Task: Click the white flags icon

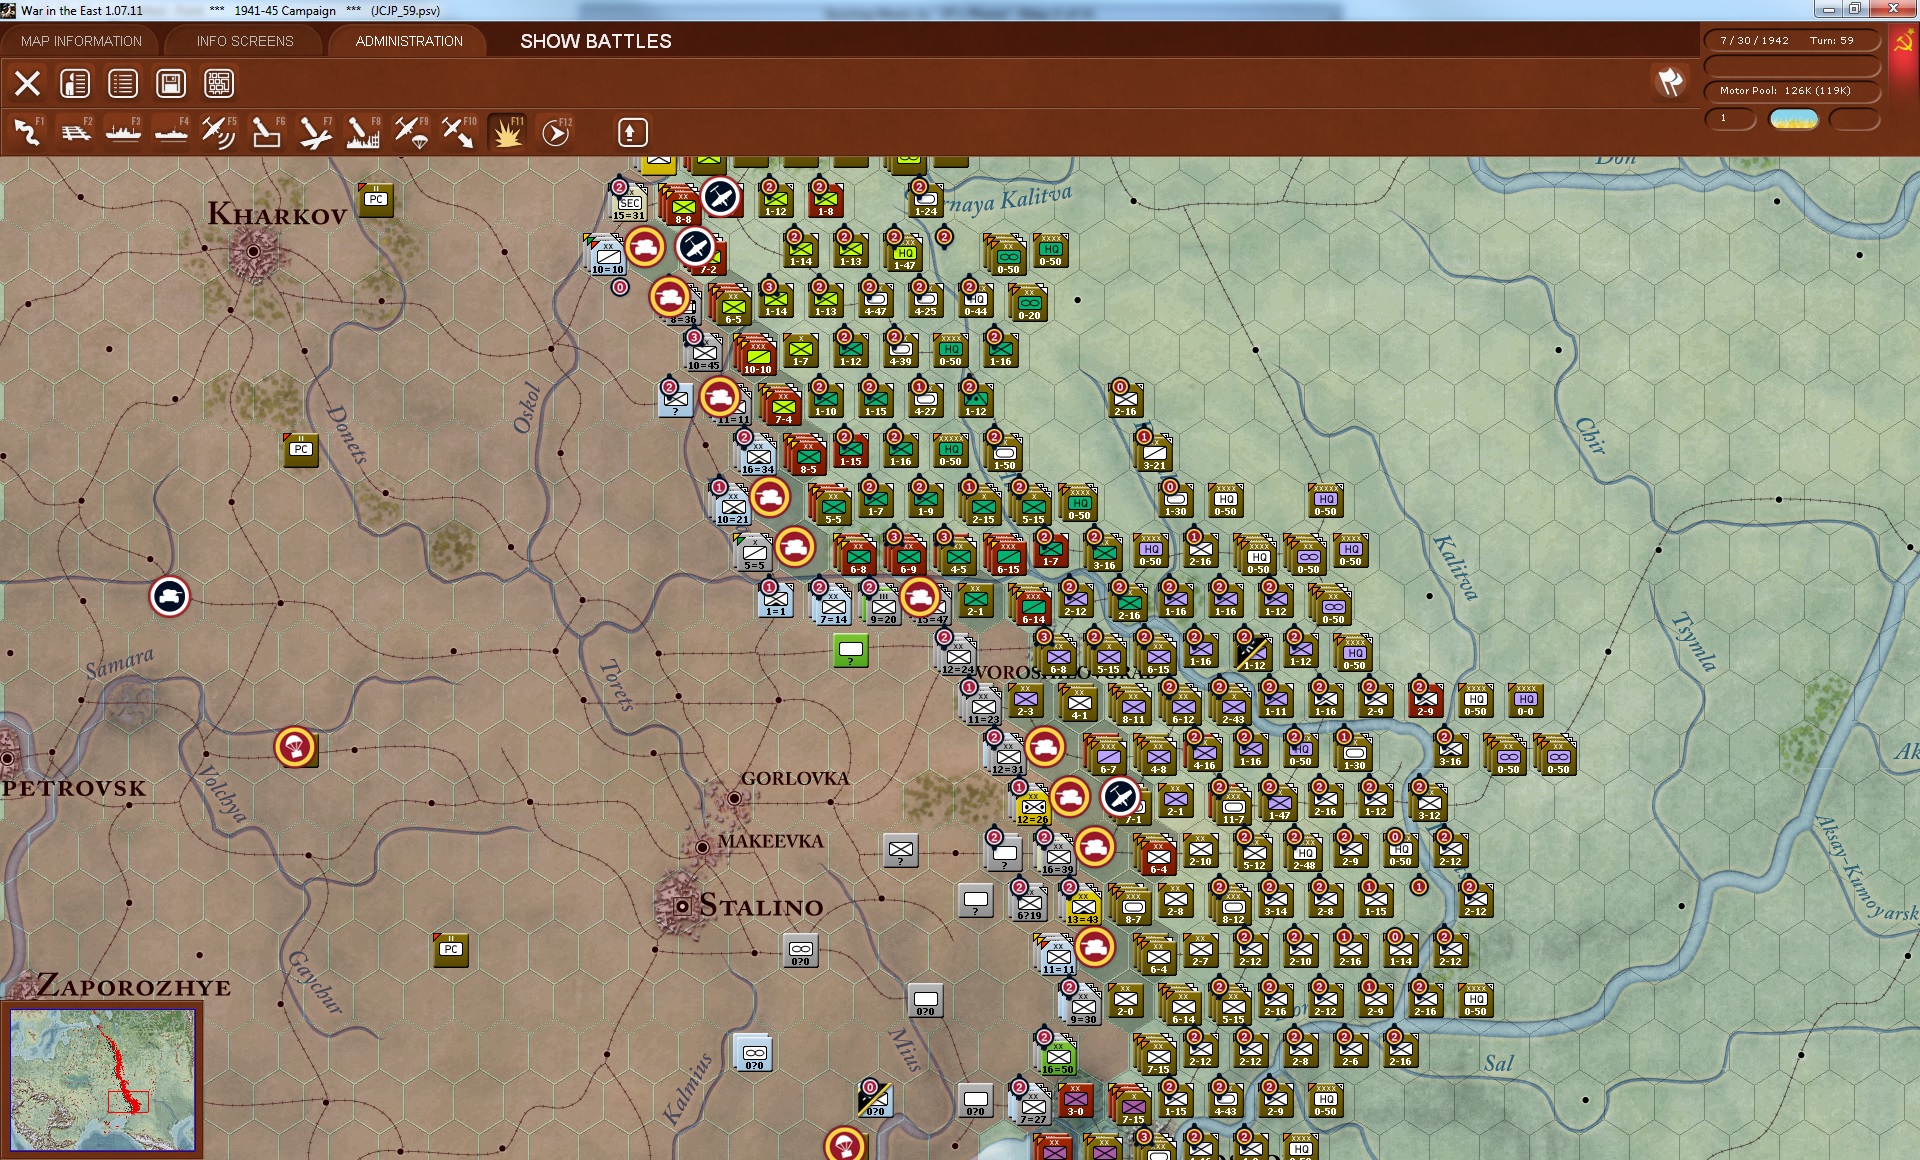Action: coord(1670,82)
